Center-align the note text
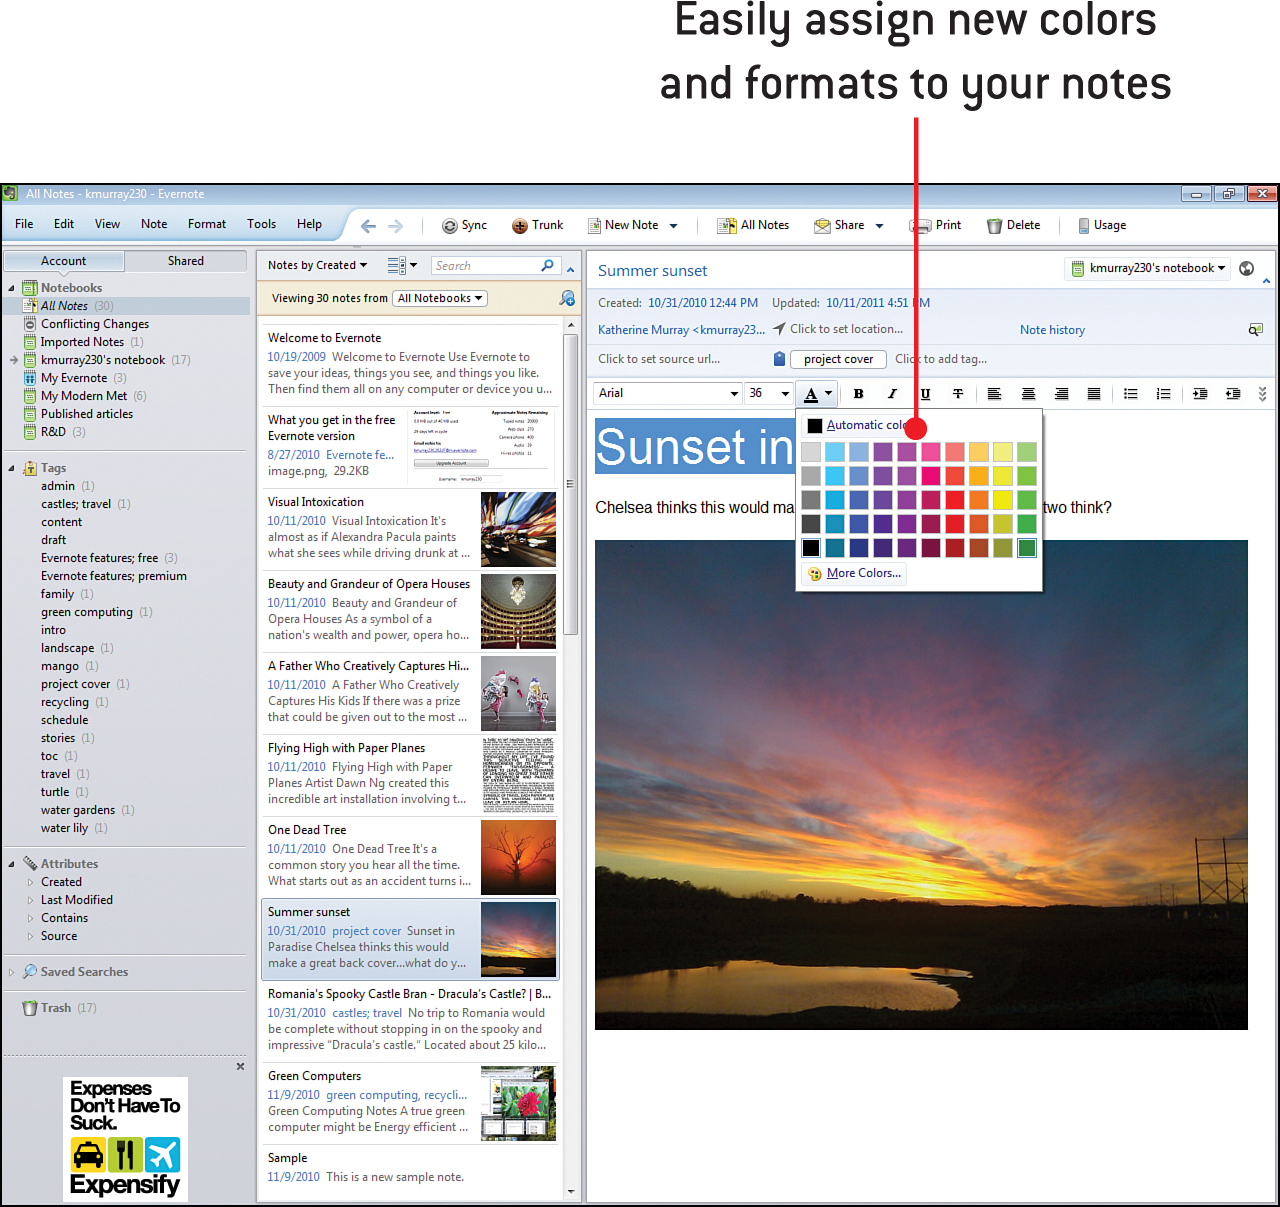 [x=1028, y=394]
